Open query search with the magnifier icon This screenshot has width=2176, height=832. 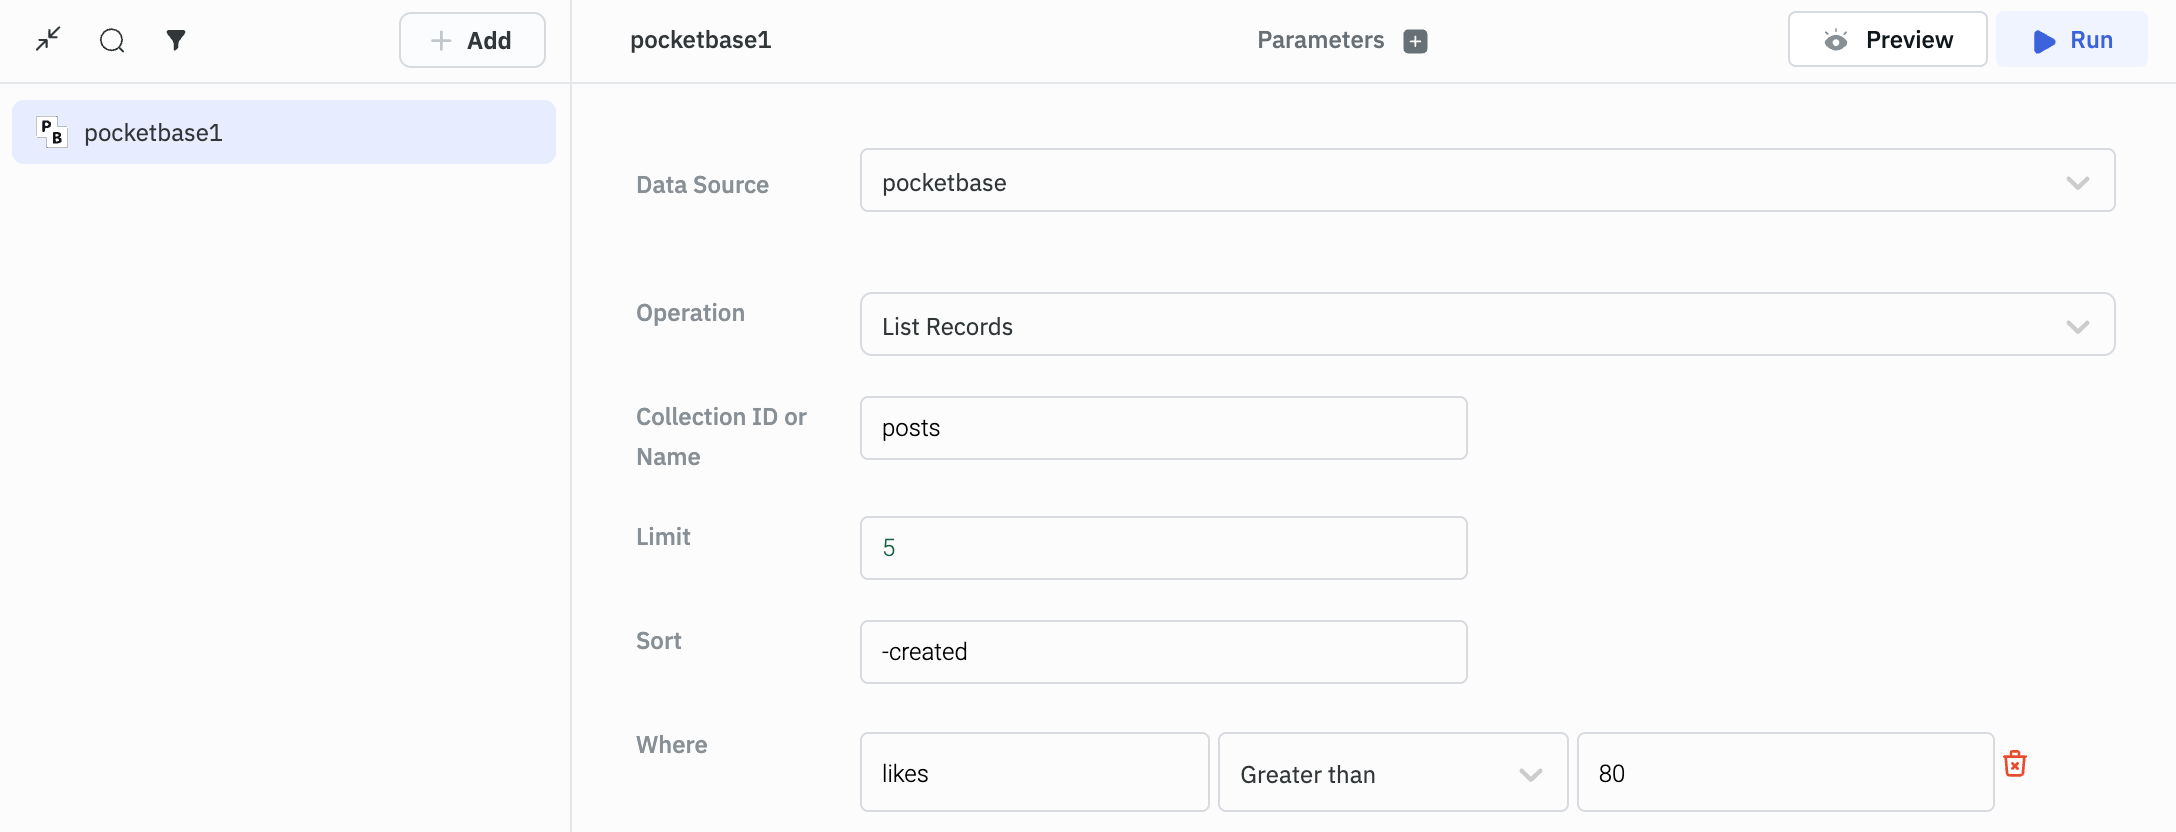[x=112, y=40]
